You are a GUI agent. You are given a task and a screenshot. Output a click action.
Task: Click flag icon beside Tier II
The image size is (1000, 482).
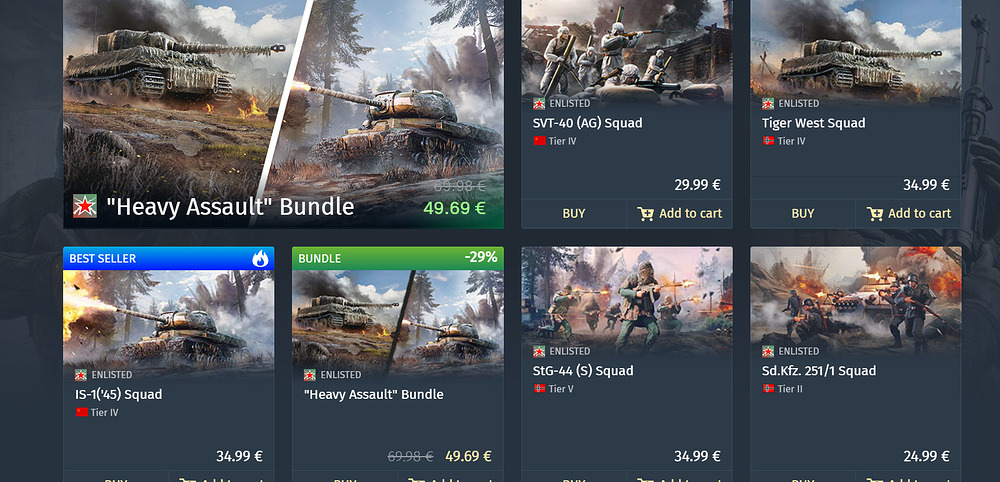pos(768,388)
